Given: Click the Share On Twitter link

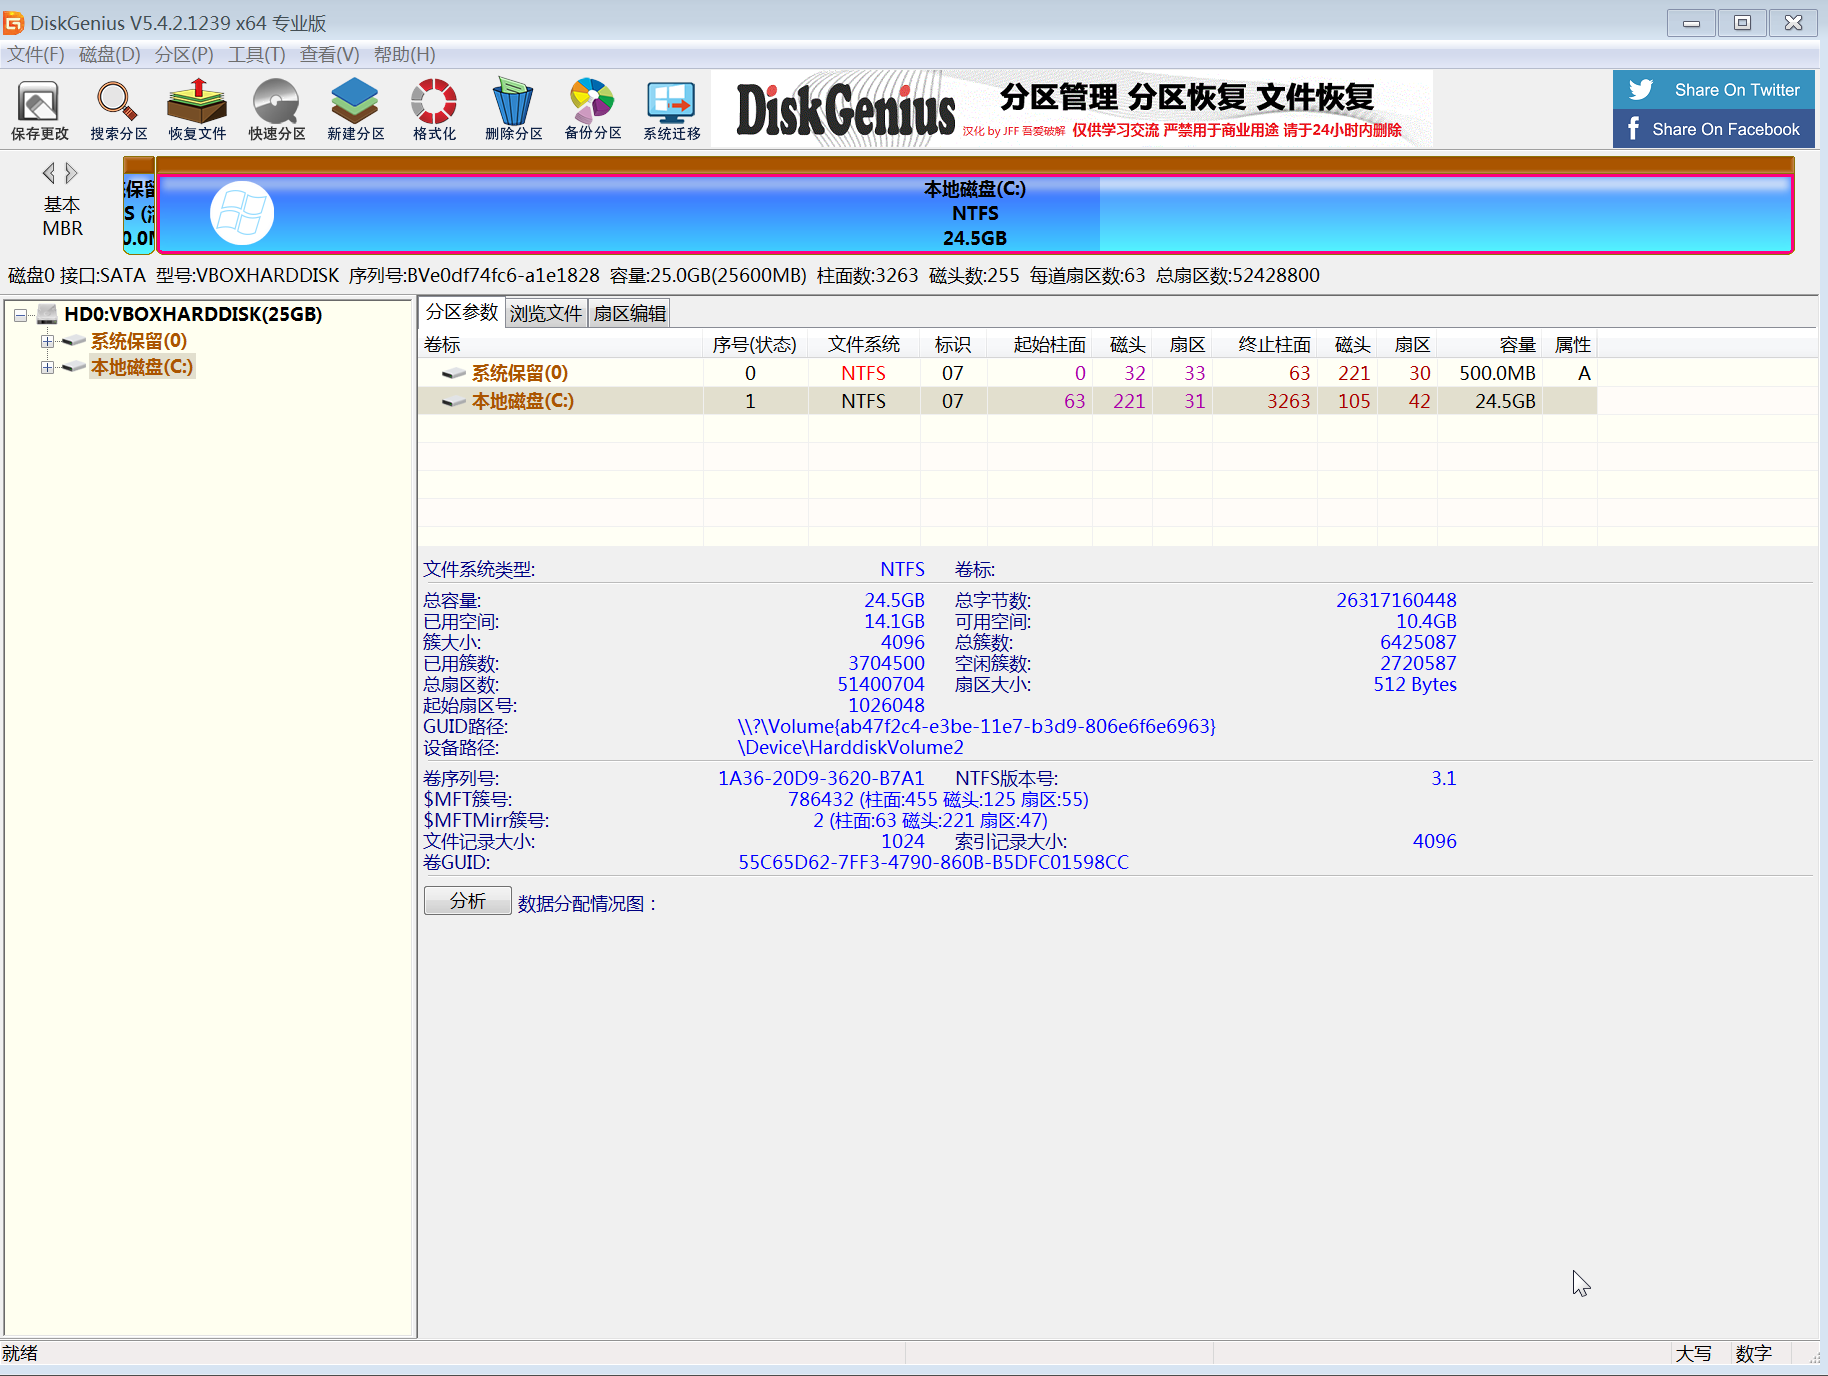Looking at the screenshot, I should 1713,90.
